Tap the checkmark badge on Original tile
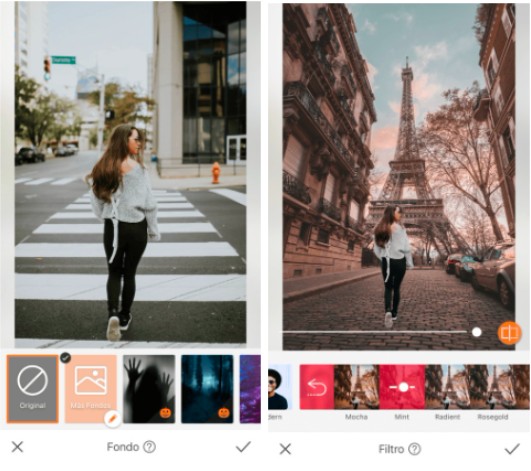 point(66,358)
